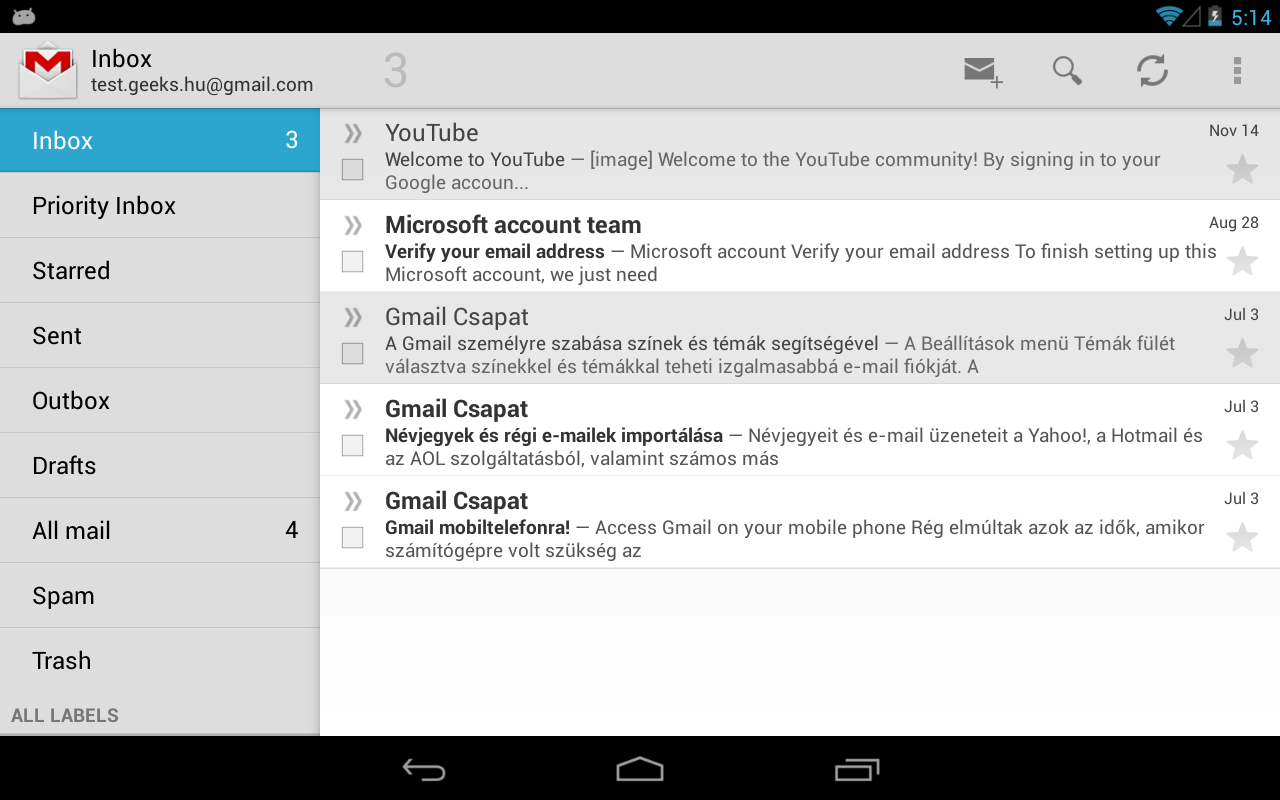Open Priority Inbox

[x=160, y=205]
